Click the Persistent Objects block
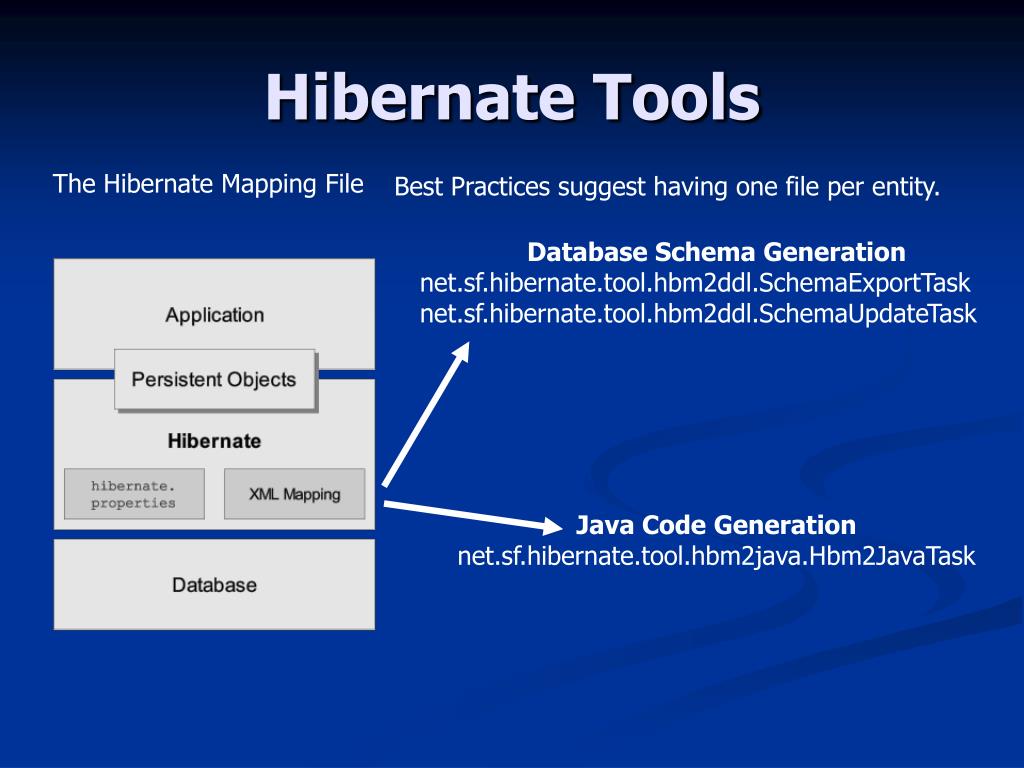Image resolution: width=1024 pixels, height=768 pixels. point(213,380)
